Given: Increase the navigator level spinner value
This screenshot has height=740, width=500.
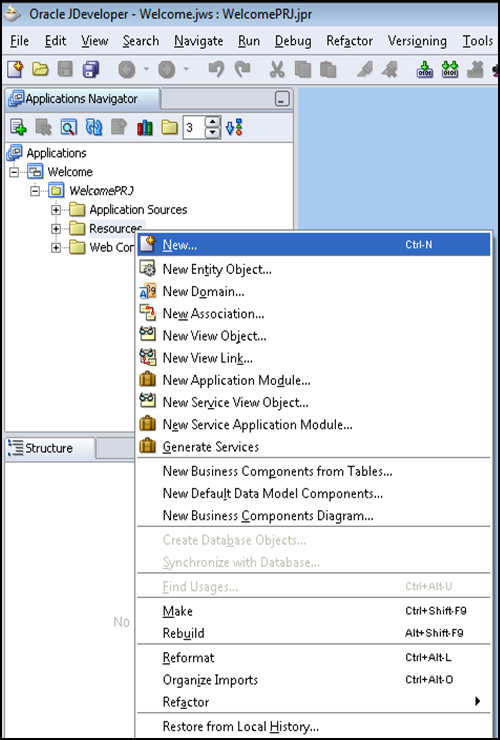Looking at the screenshot, I should (213, 122).
